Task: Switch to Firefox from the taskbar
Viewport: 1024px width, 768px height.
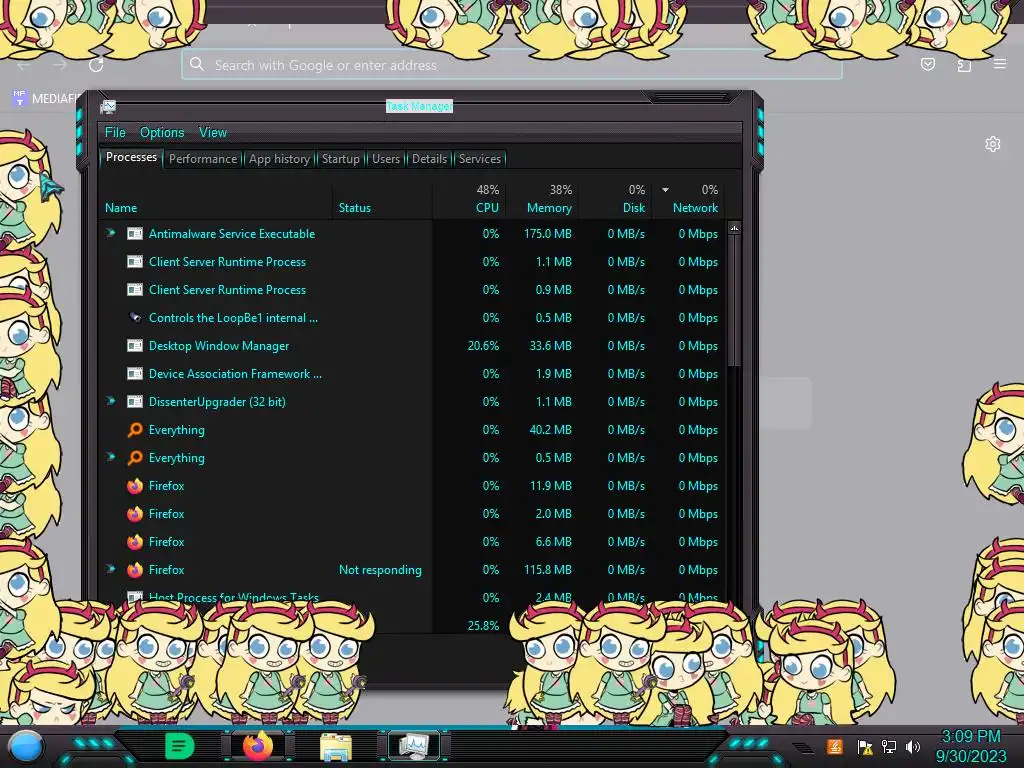Action: [258, 746]
